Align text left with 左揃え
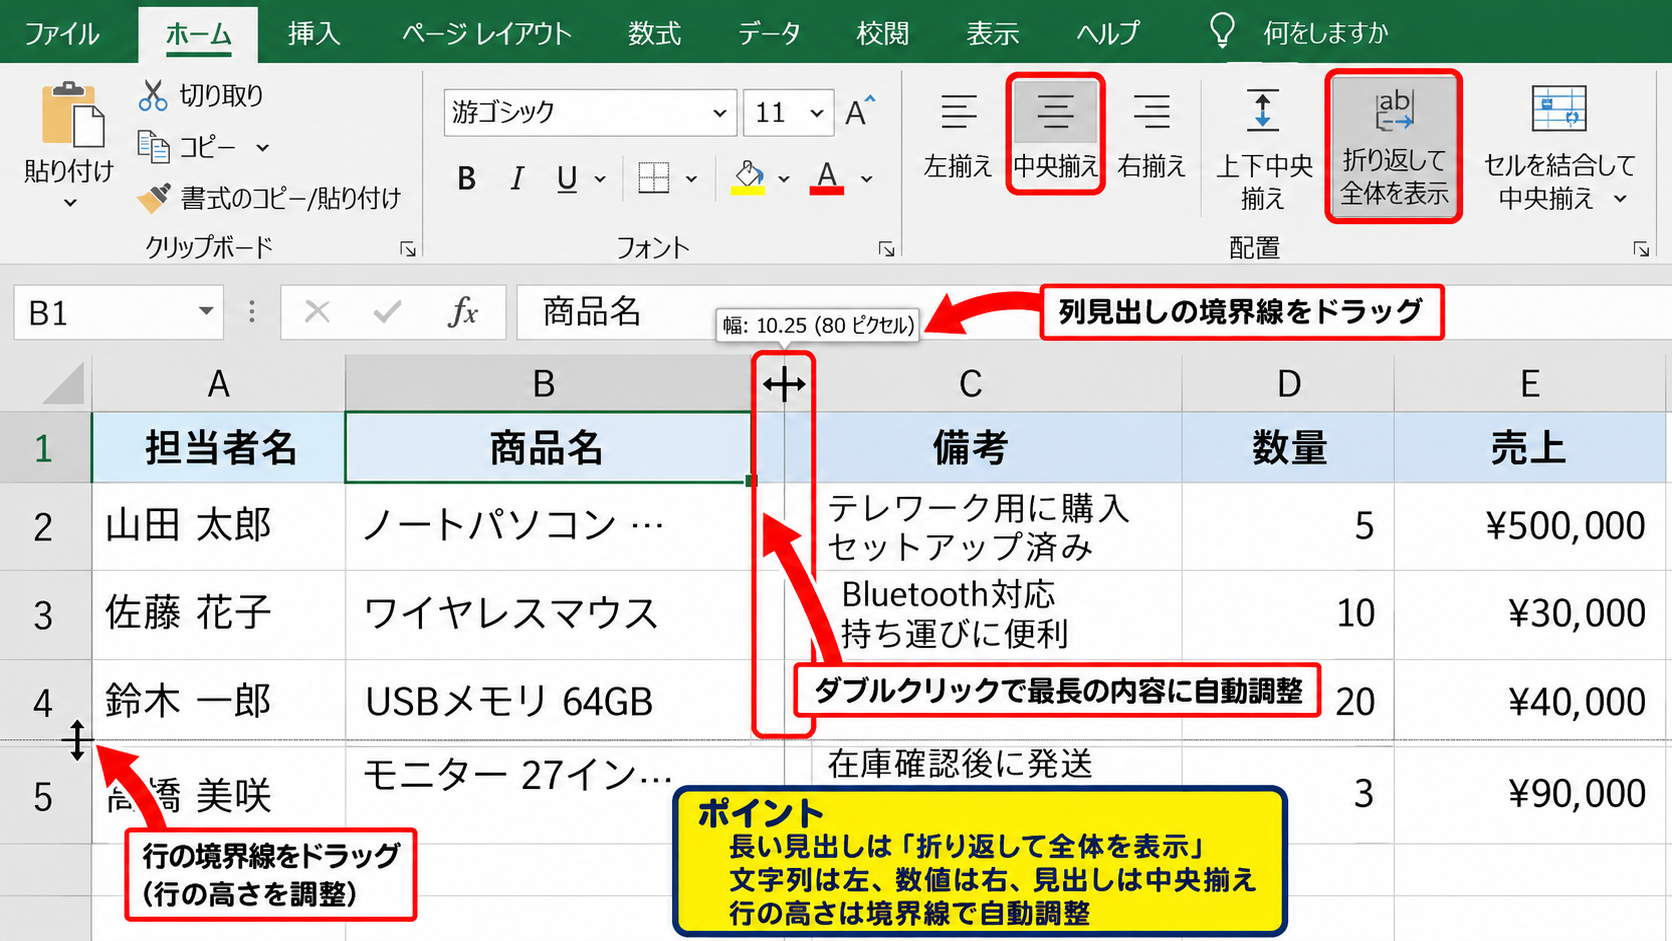1672x941 pixels. tap(958, 135)
